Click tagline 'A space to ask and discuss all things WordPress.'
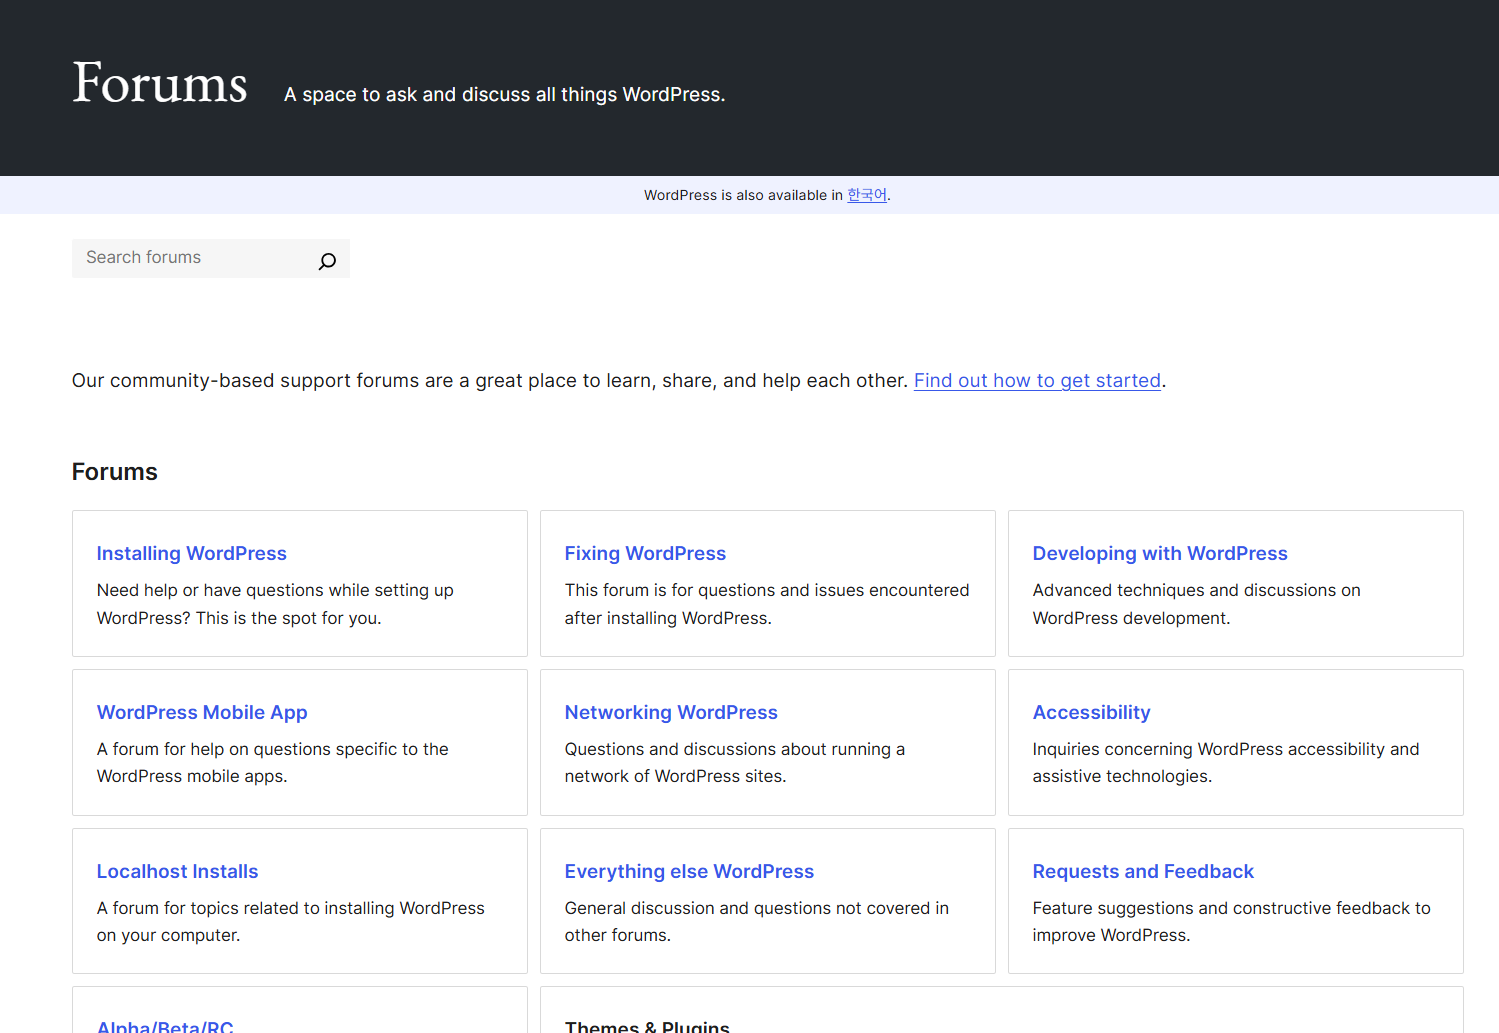Viewport: 1499px width, 1033px height. pos(504,95)
